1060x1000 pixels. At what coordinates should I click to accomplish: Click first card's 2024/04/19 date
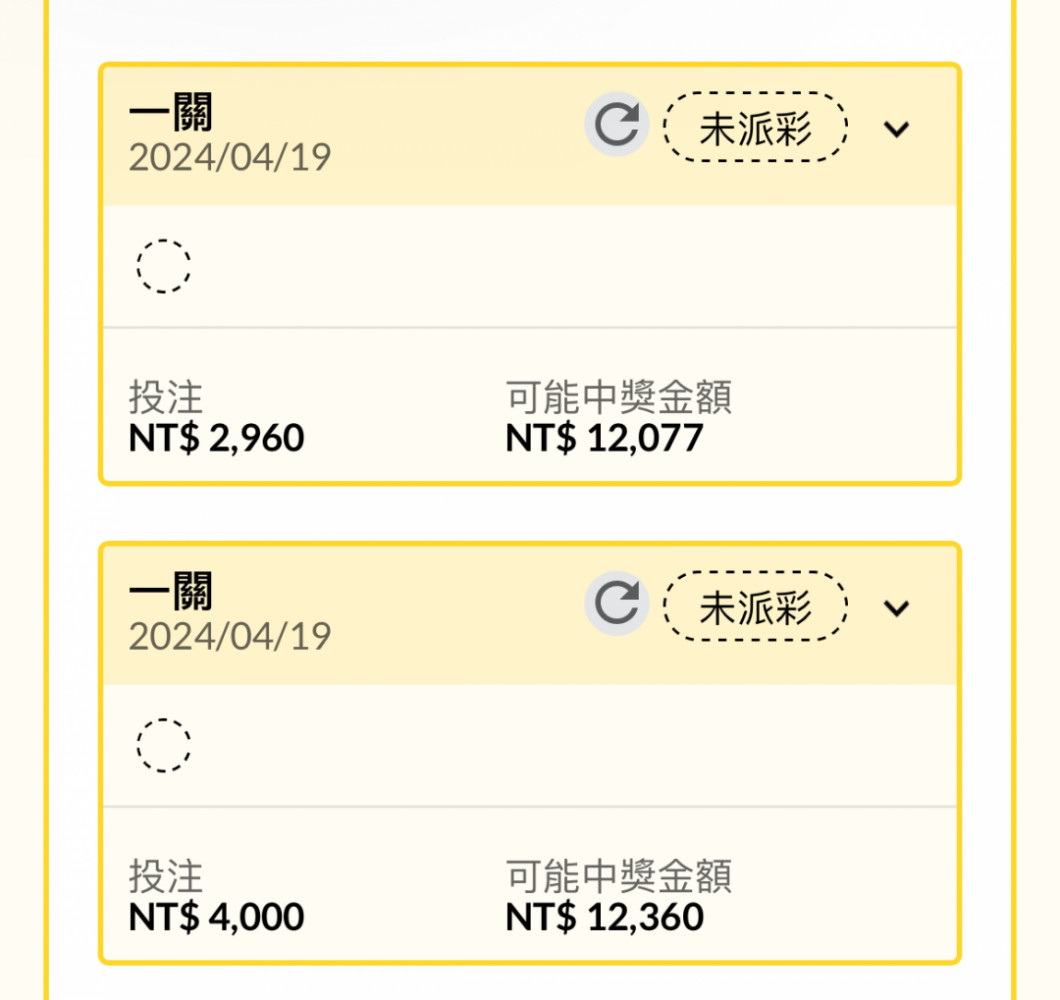(x=230, y=158)
